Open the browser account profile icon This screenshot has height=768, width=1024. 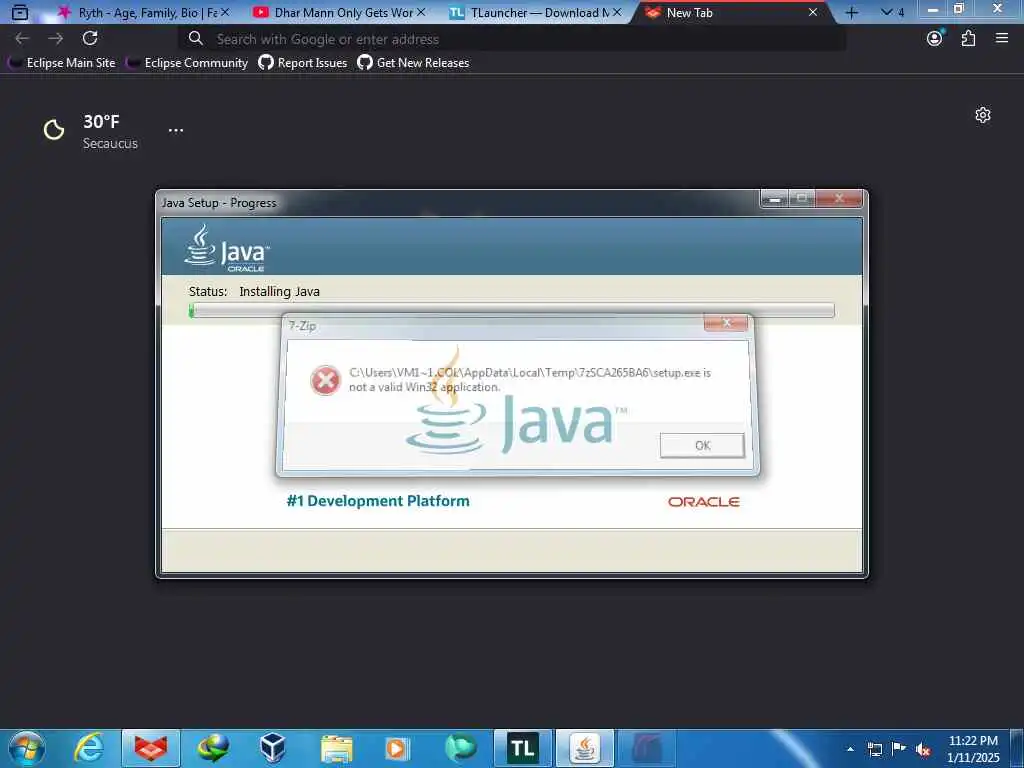935,39
